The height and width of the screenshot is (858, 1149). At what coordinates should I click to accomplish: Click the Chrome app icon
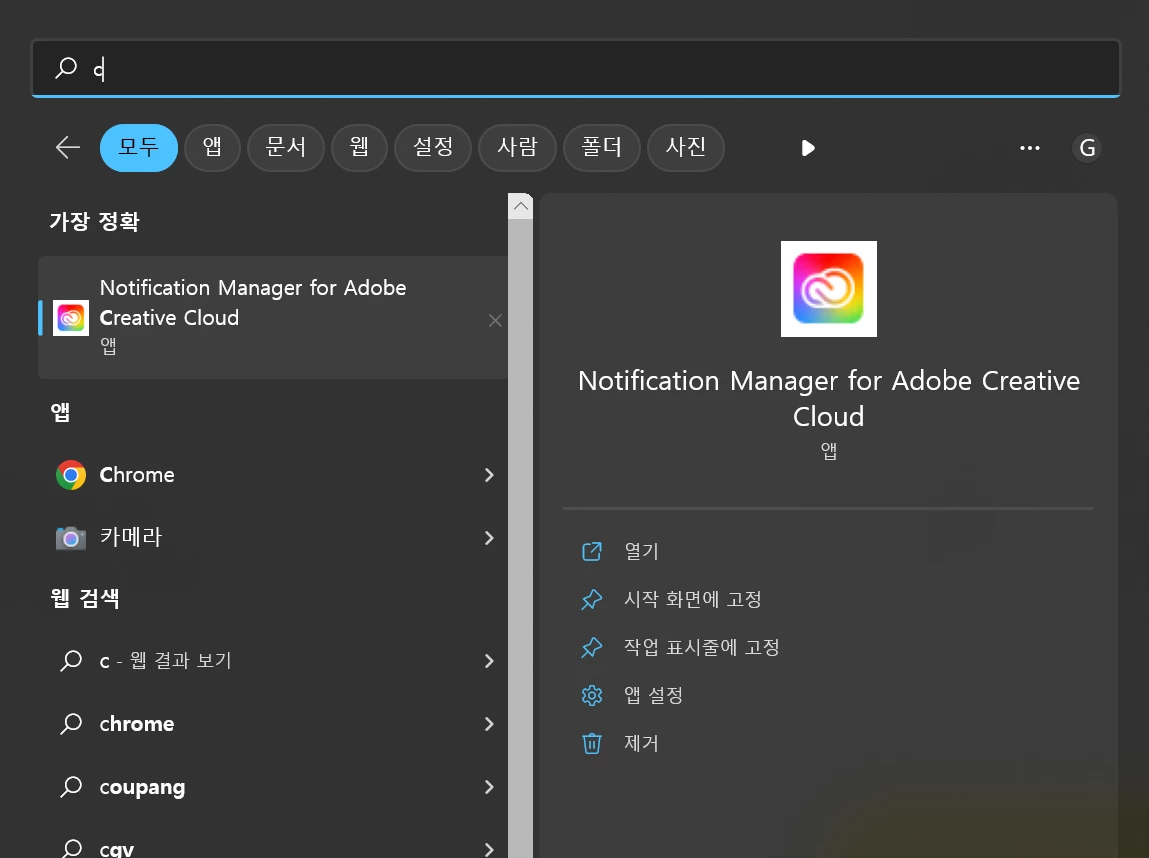pos(71,475)
